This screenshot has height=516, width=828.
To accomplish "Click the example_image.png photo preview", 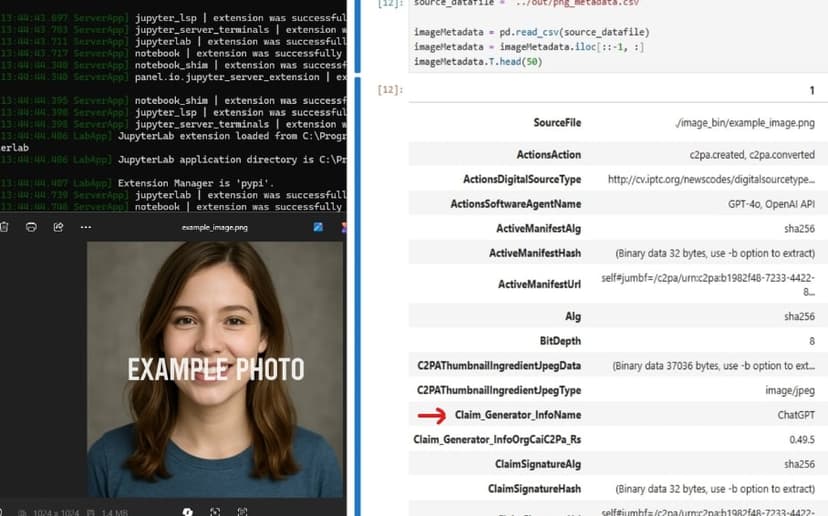I will click(x=215, y=369).
